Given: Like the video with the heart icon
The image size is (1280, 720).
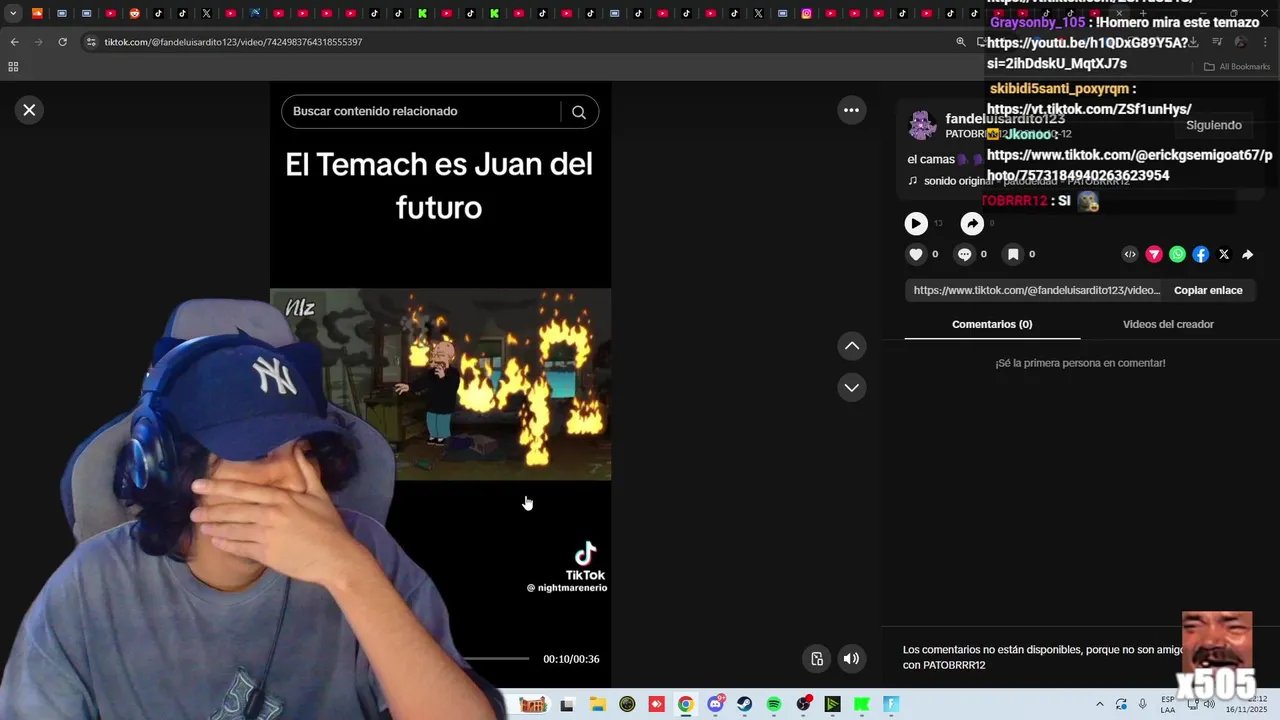Looking at the screenshot, I should tap(916, 254).
